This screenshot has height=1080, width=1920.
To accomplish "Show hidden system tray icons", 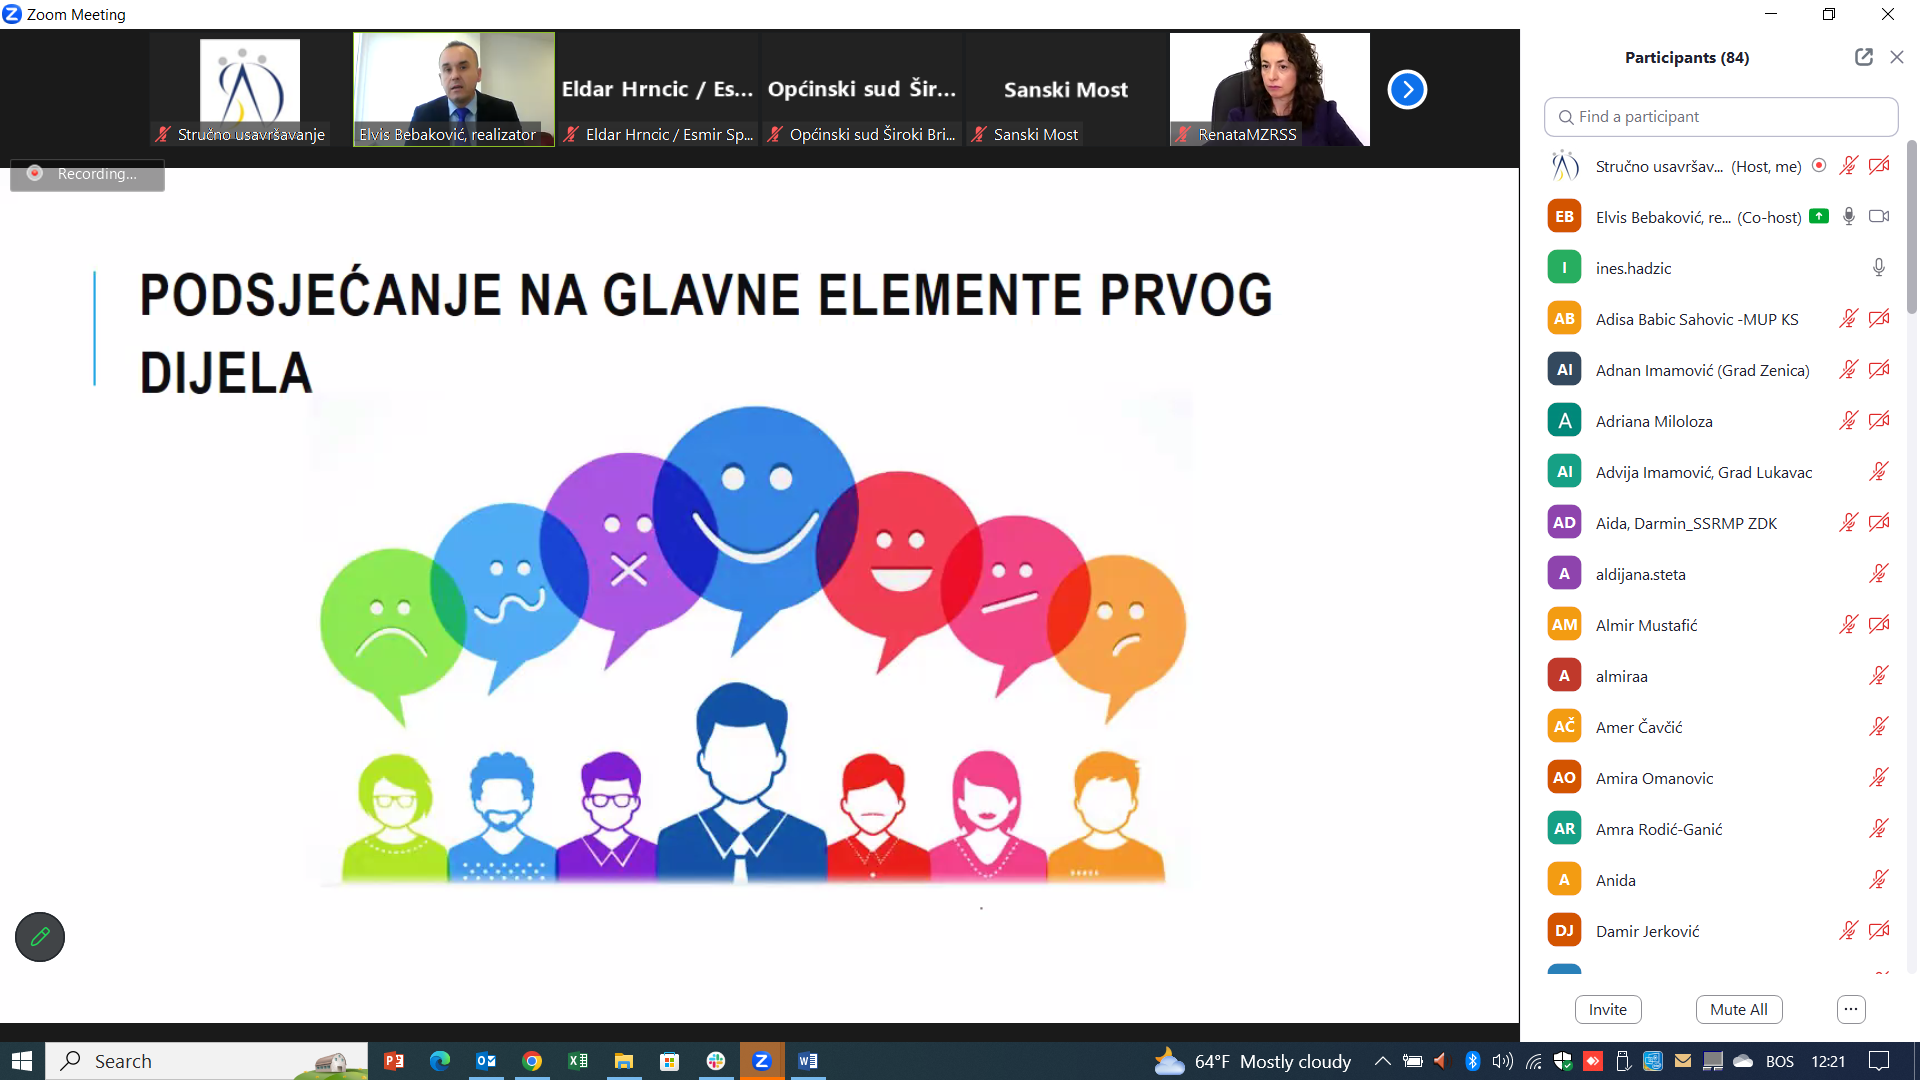I will [1382, 1061].
